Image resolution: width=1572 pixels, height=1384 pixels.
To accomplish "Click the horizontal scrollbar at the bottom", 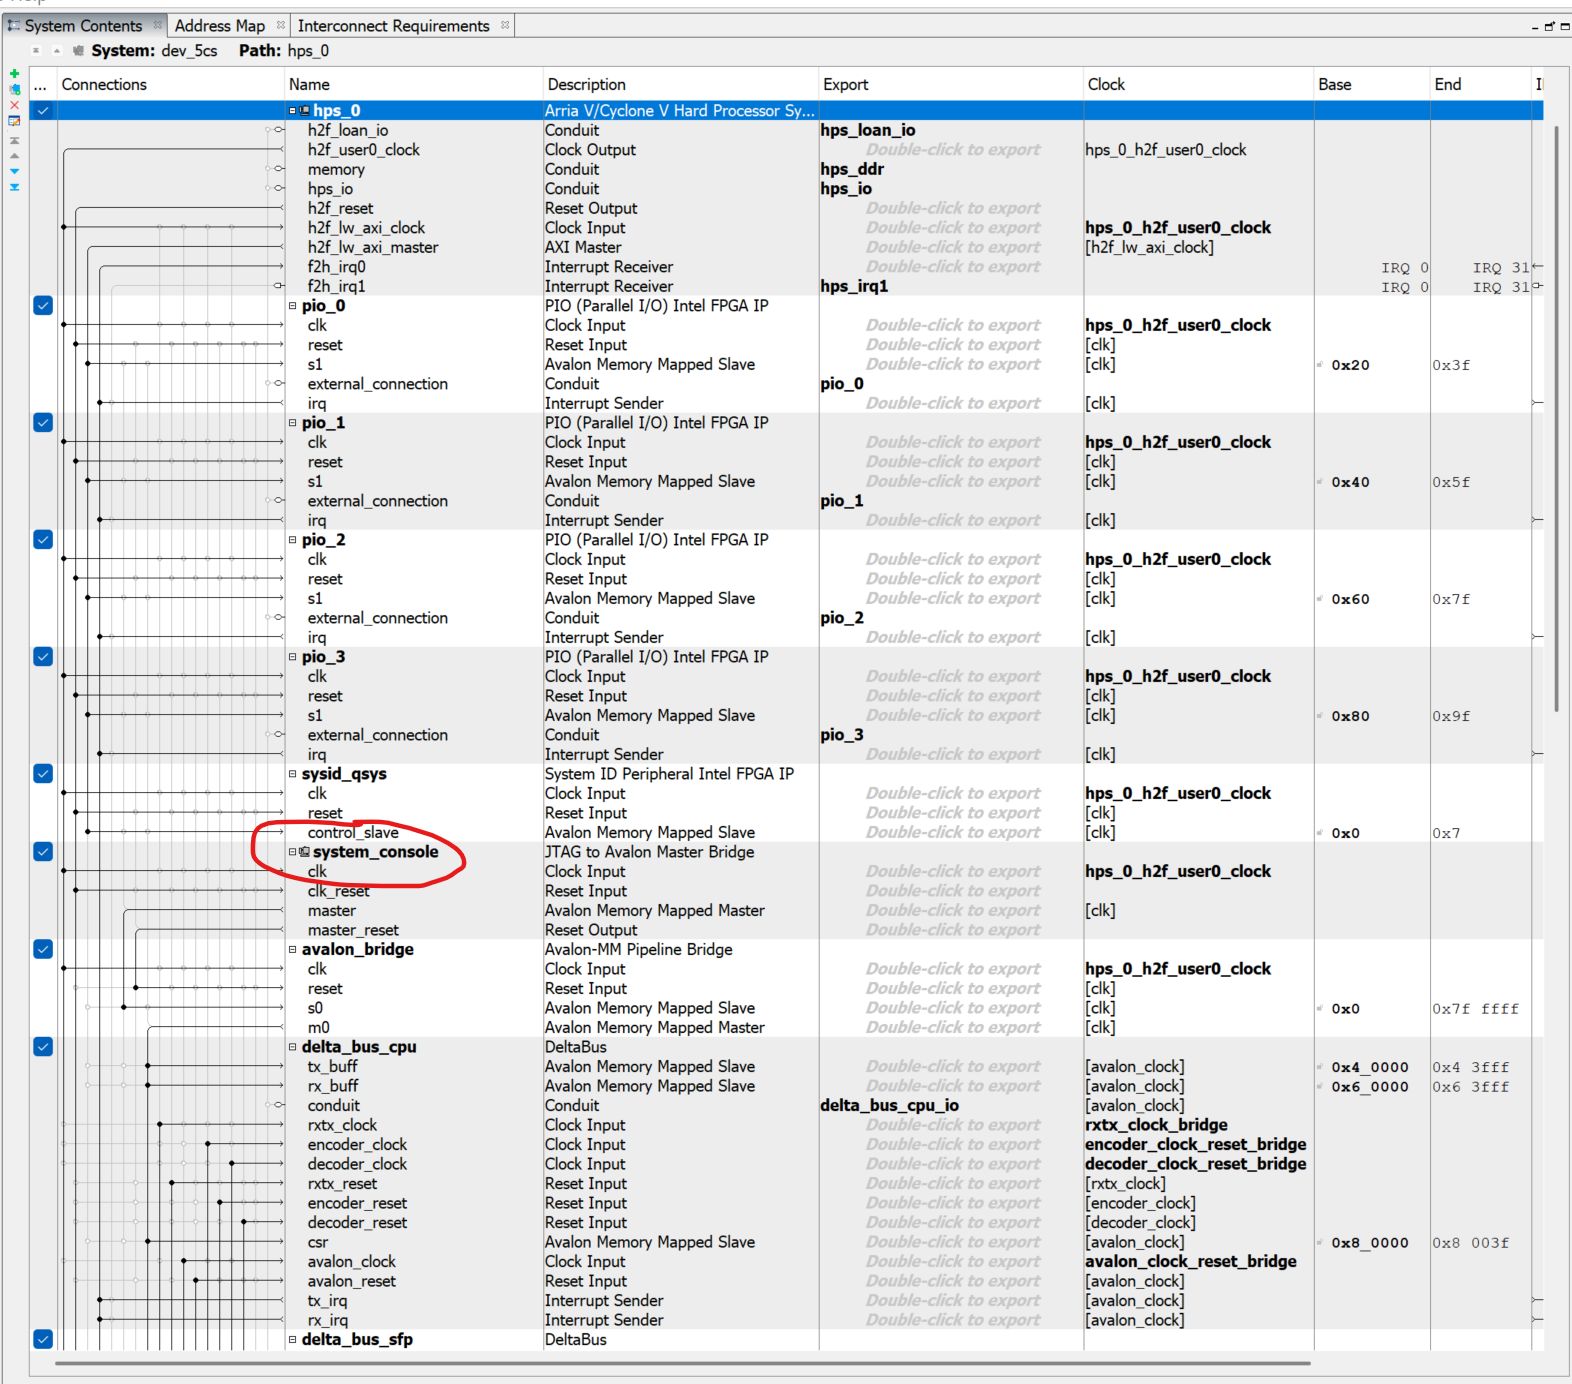I will click(682, 1363).
